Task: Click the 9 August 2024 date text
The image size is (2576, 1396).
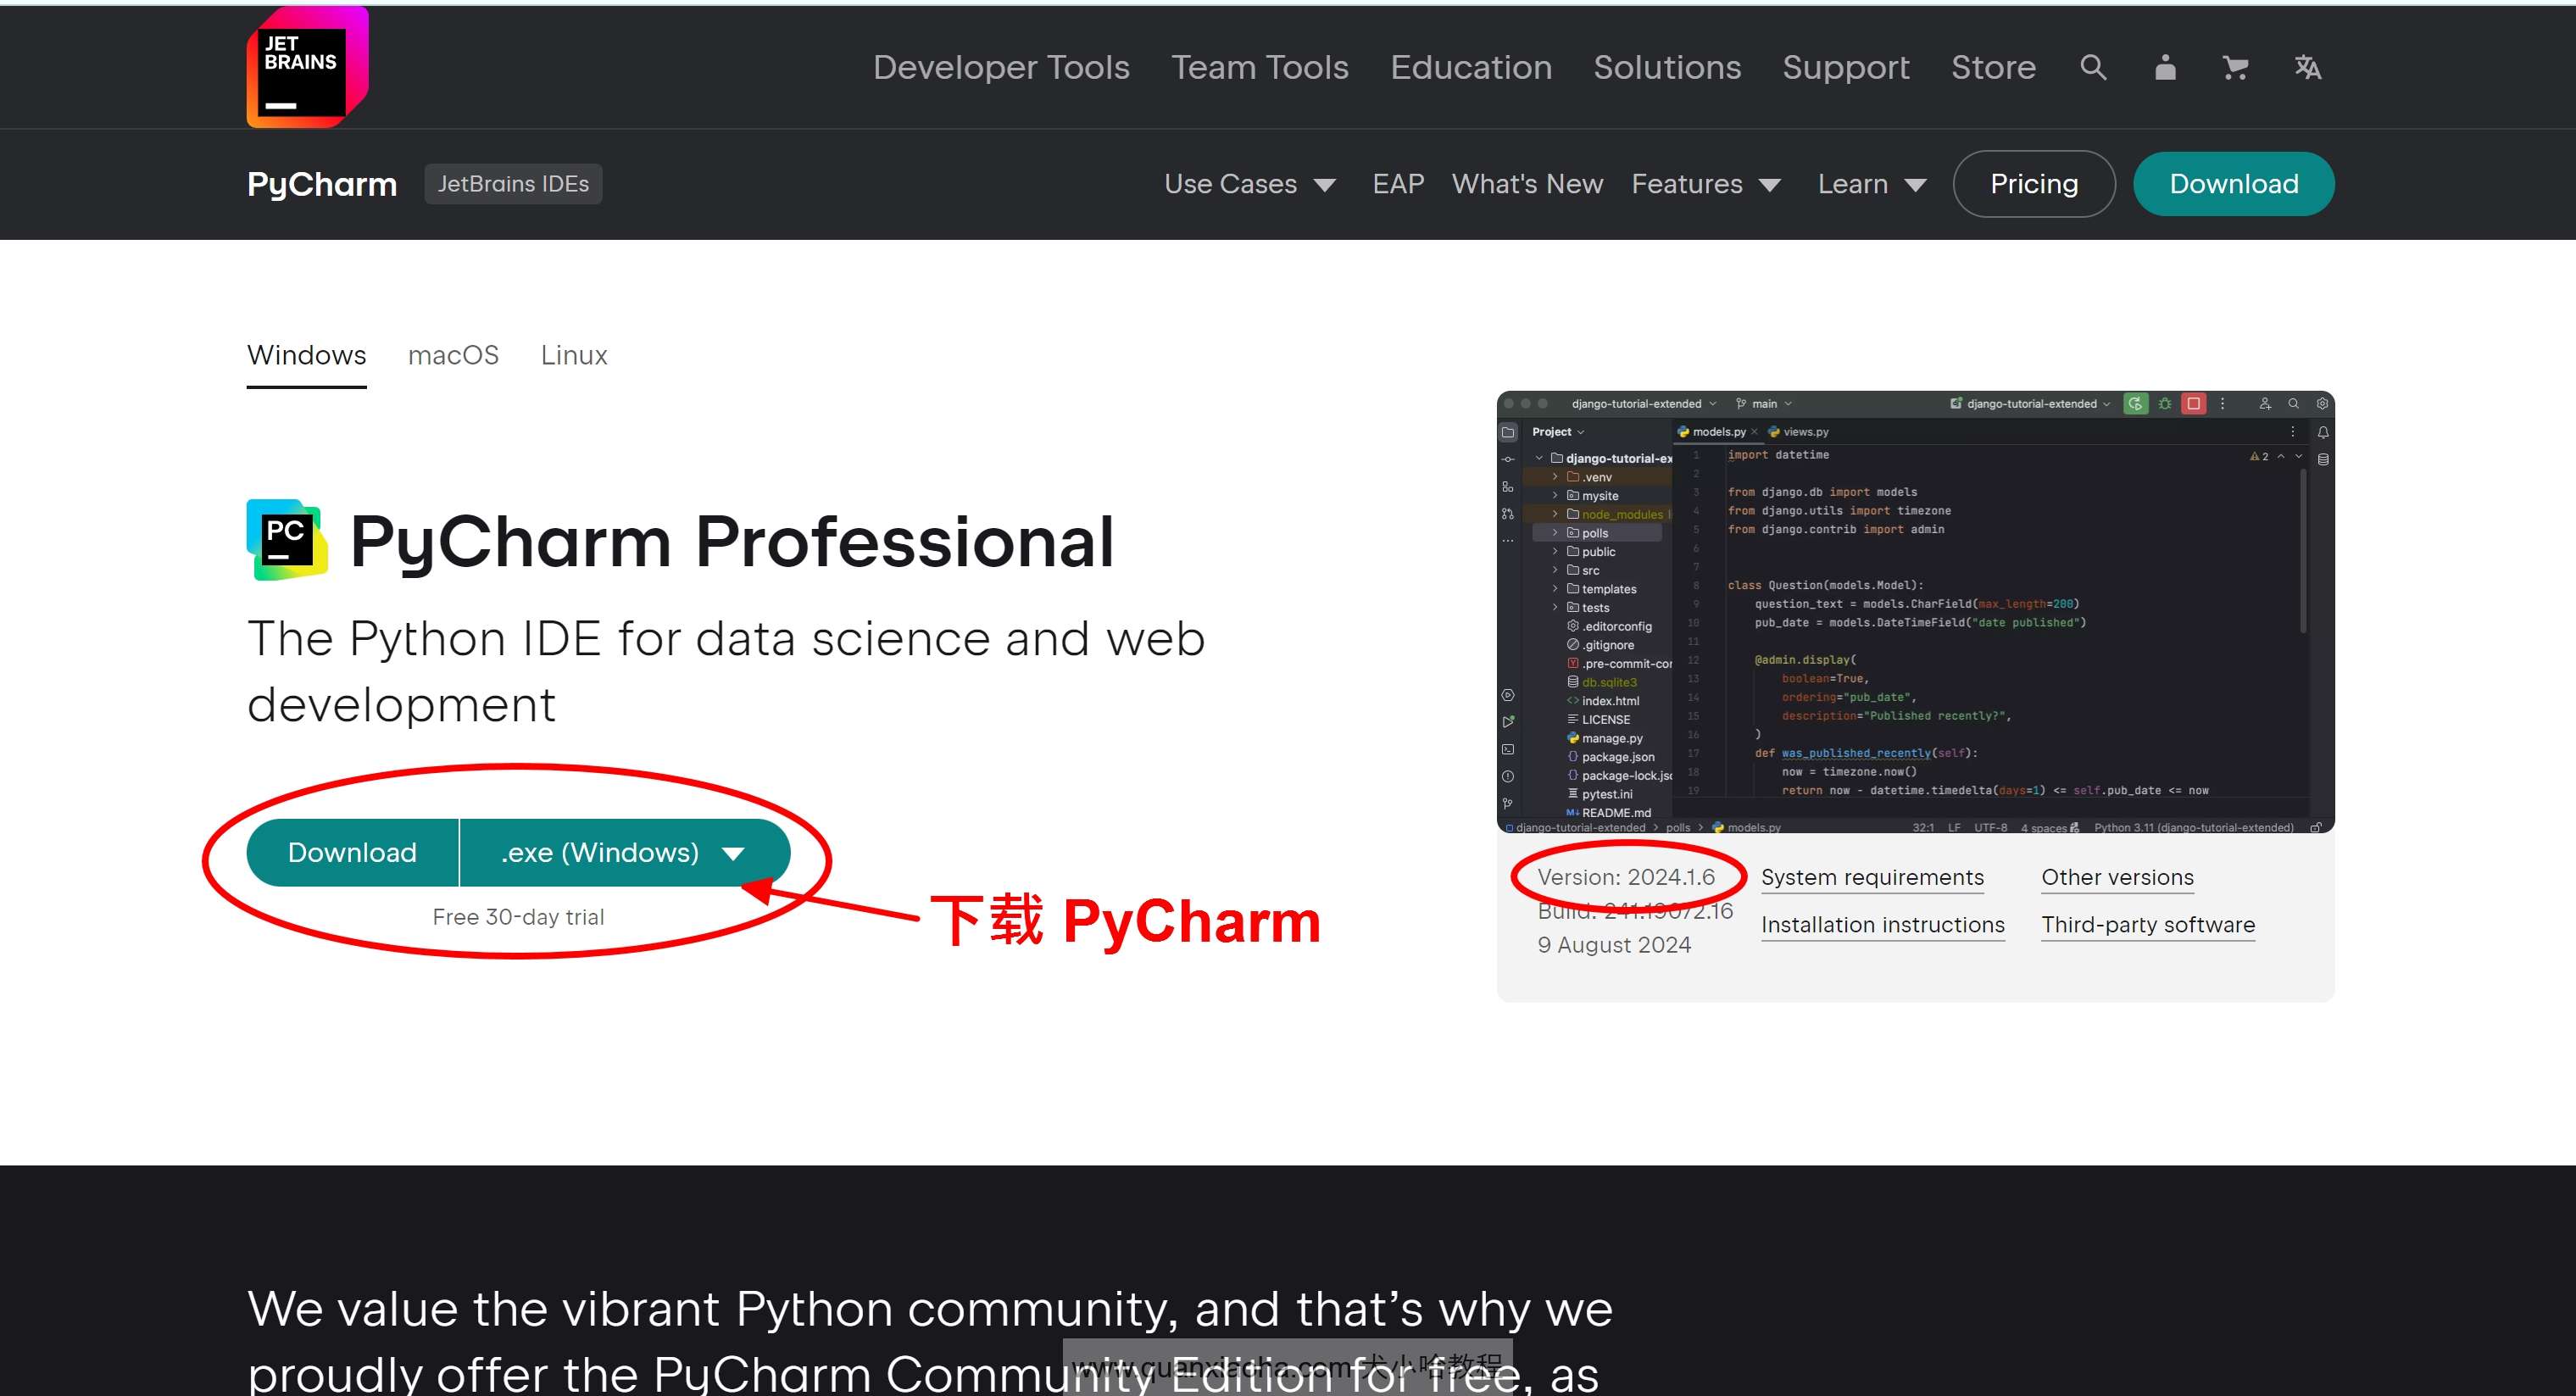Action: (x=1614, y=945)
